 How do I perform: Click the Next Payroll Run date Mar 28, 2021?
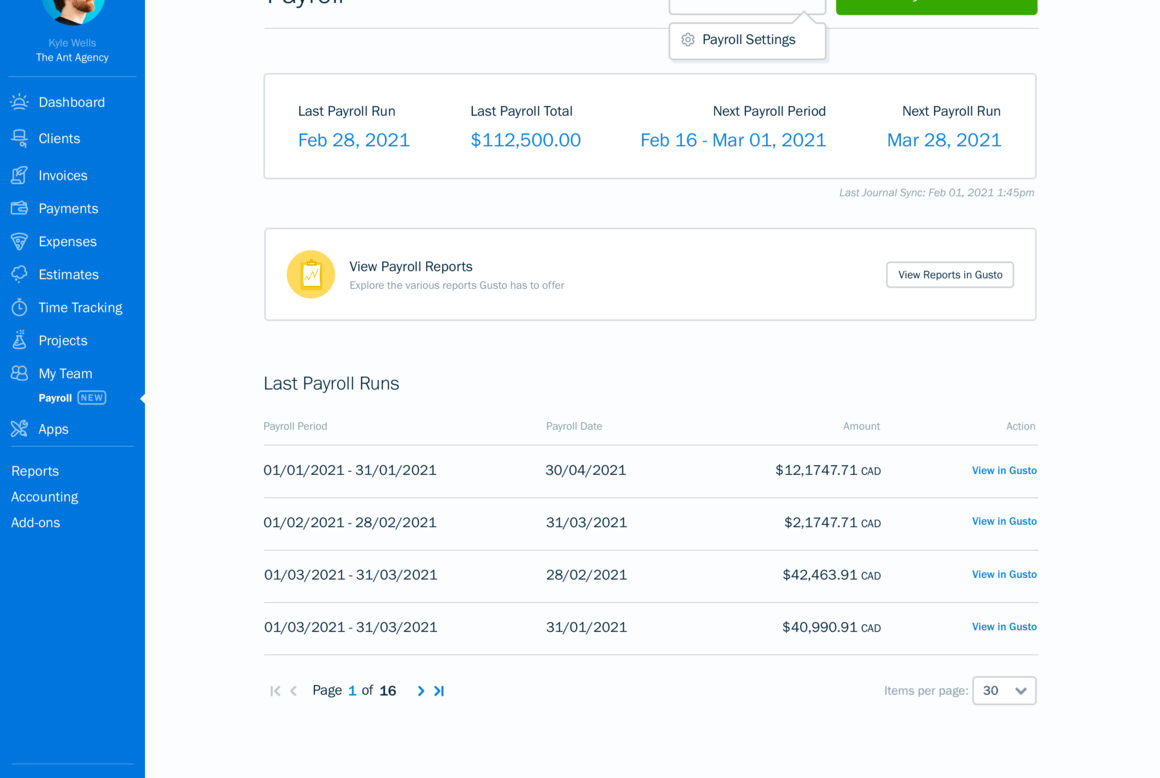click(x=943, y=140)
